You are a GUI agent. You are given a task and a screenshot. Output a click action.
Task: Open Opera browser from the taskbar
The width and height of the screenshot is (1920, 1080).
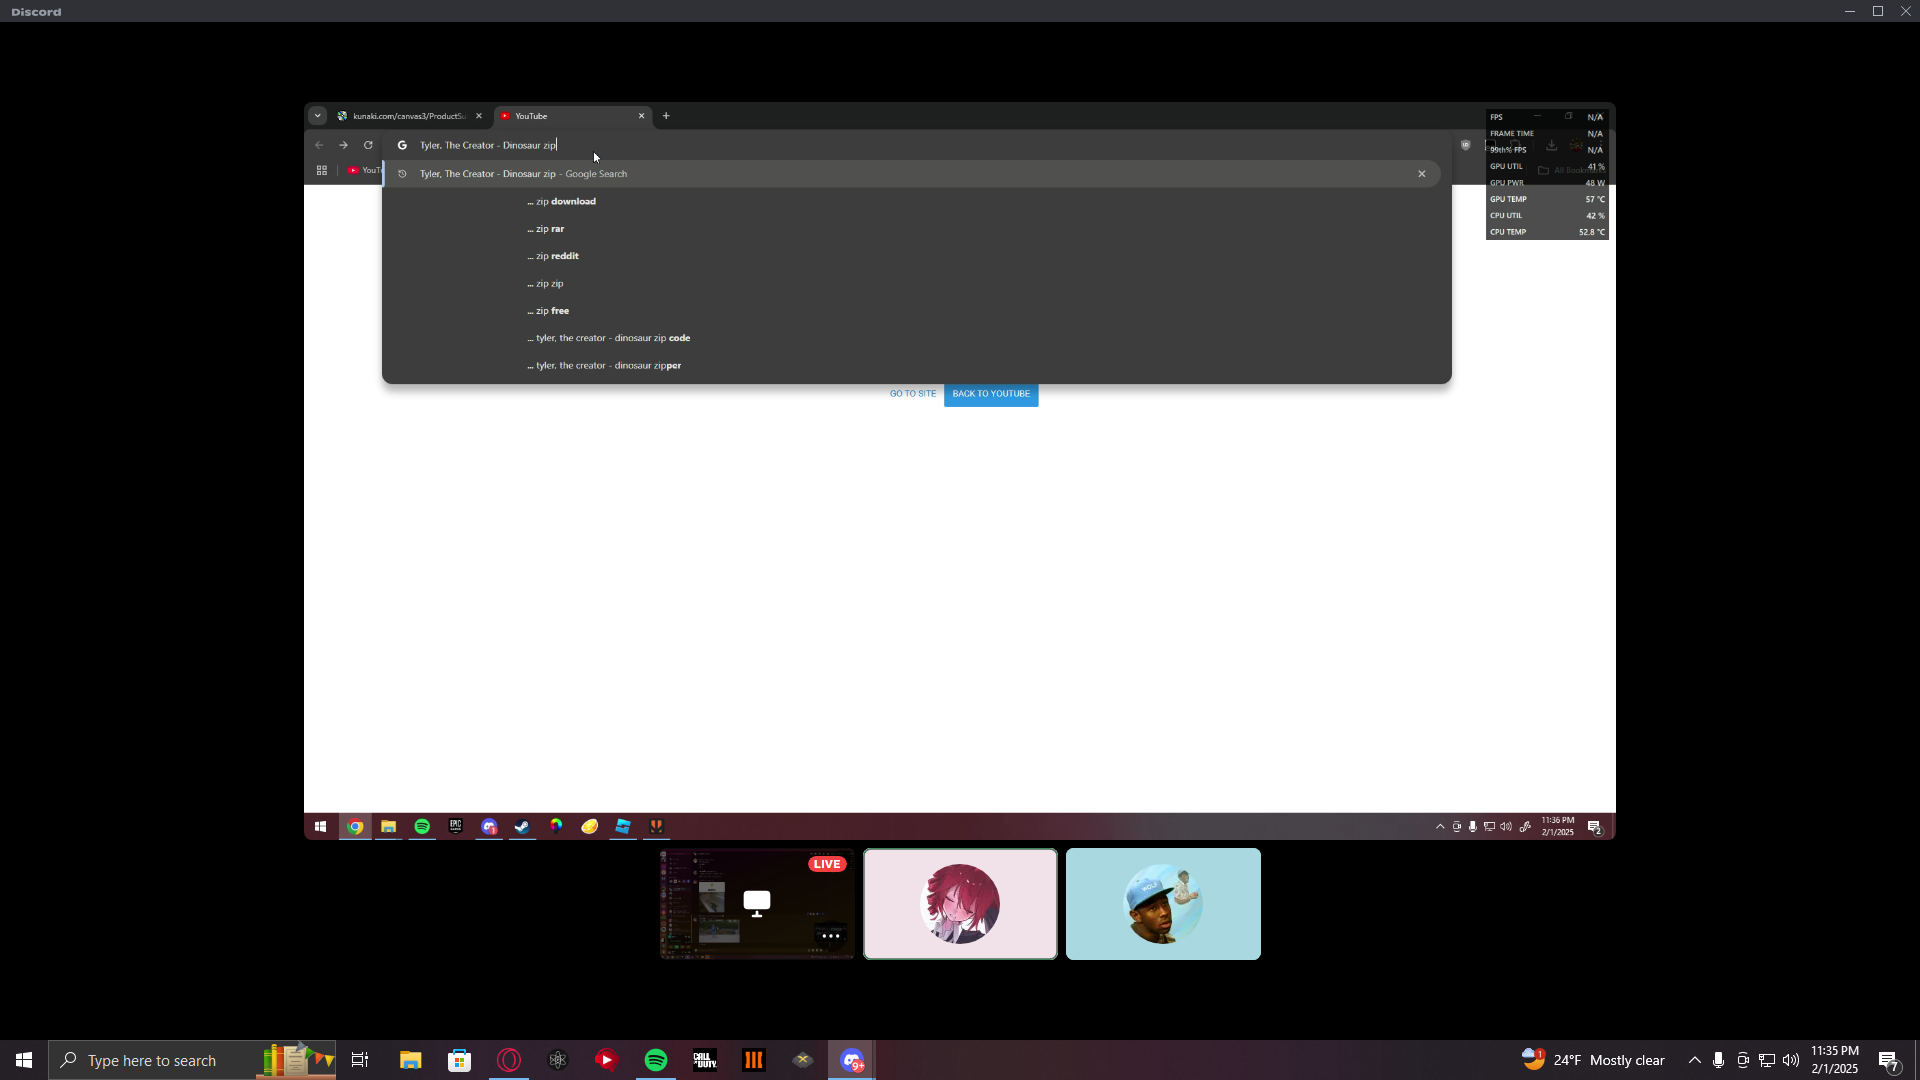(509, 1060)
